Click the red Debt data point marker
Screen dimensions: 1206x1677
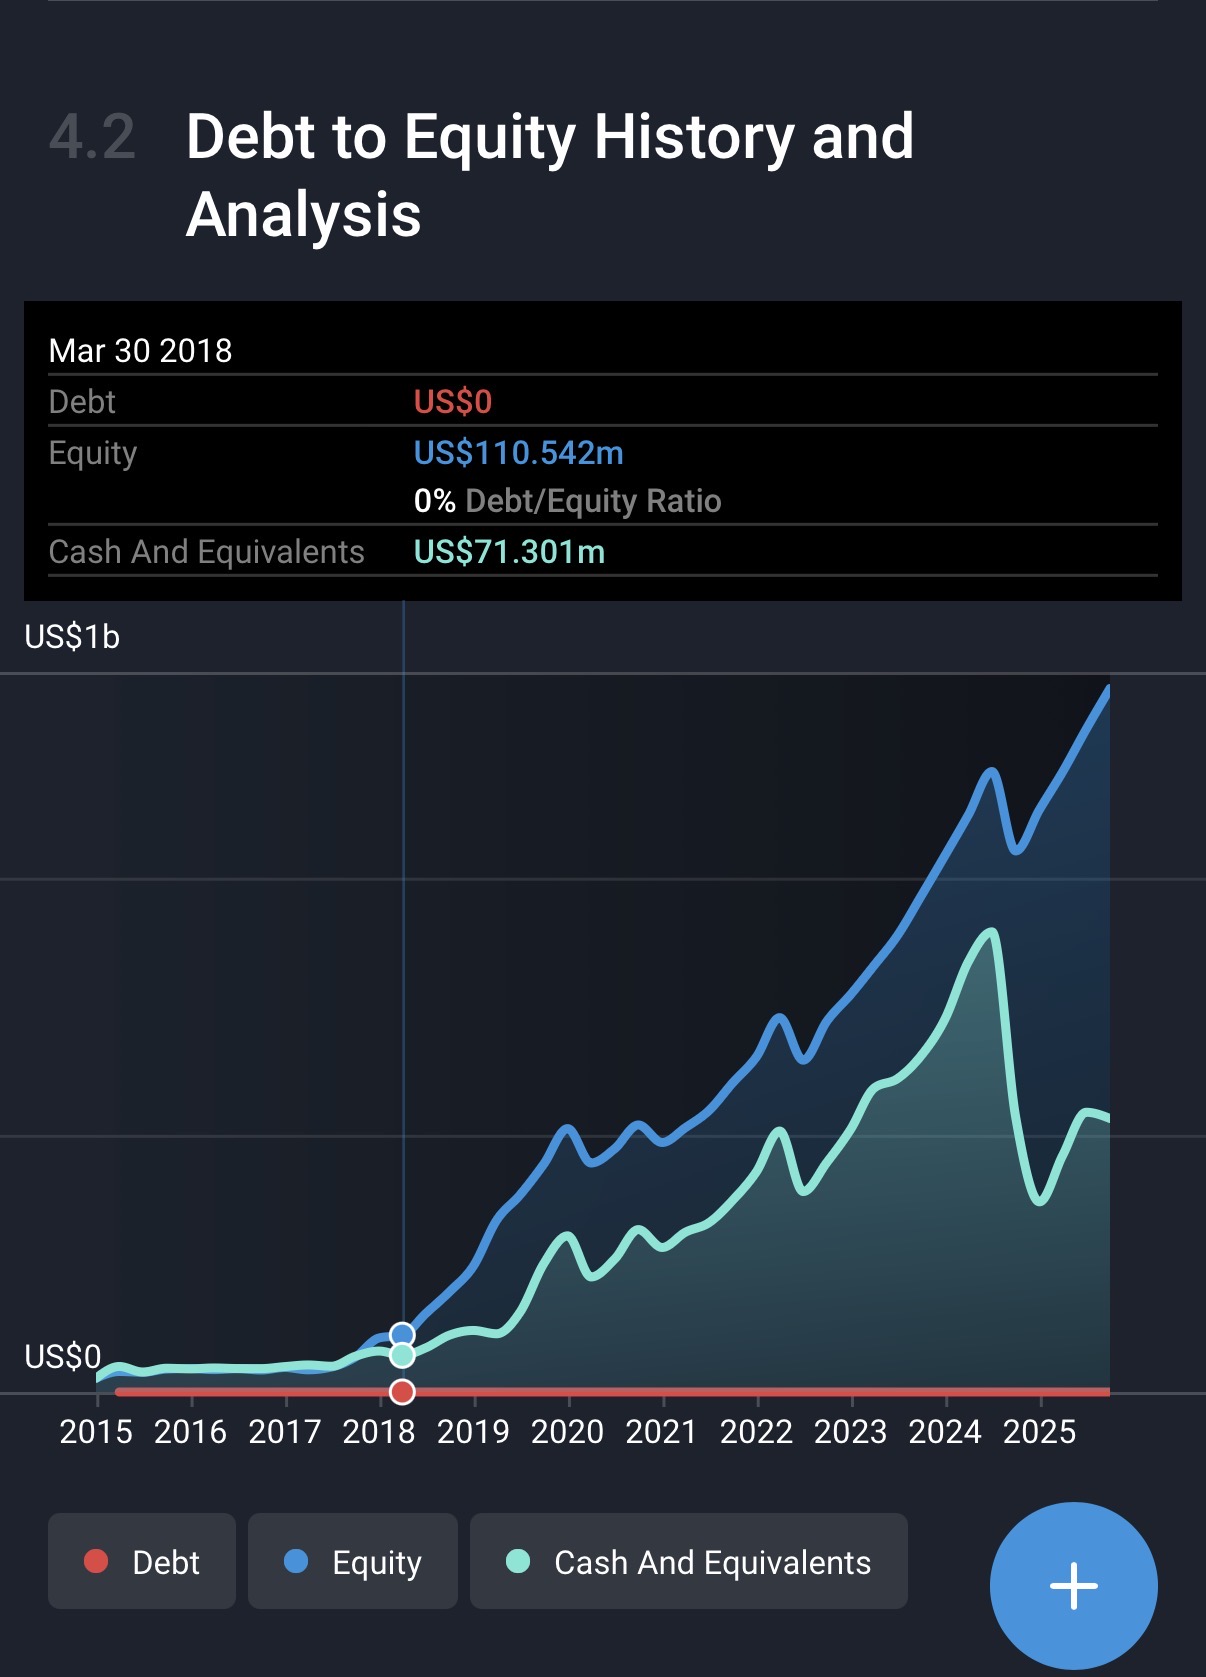(402, 1391)
